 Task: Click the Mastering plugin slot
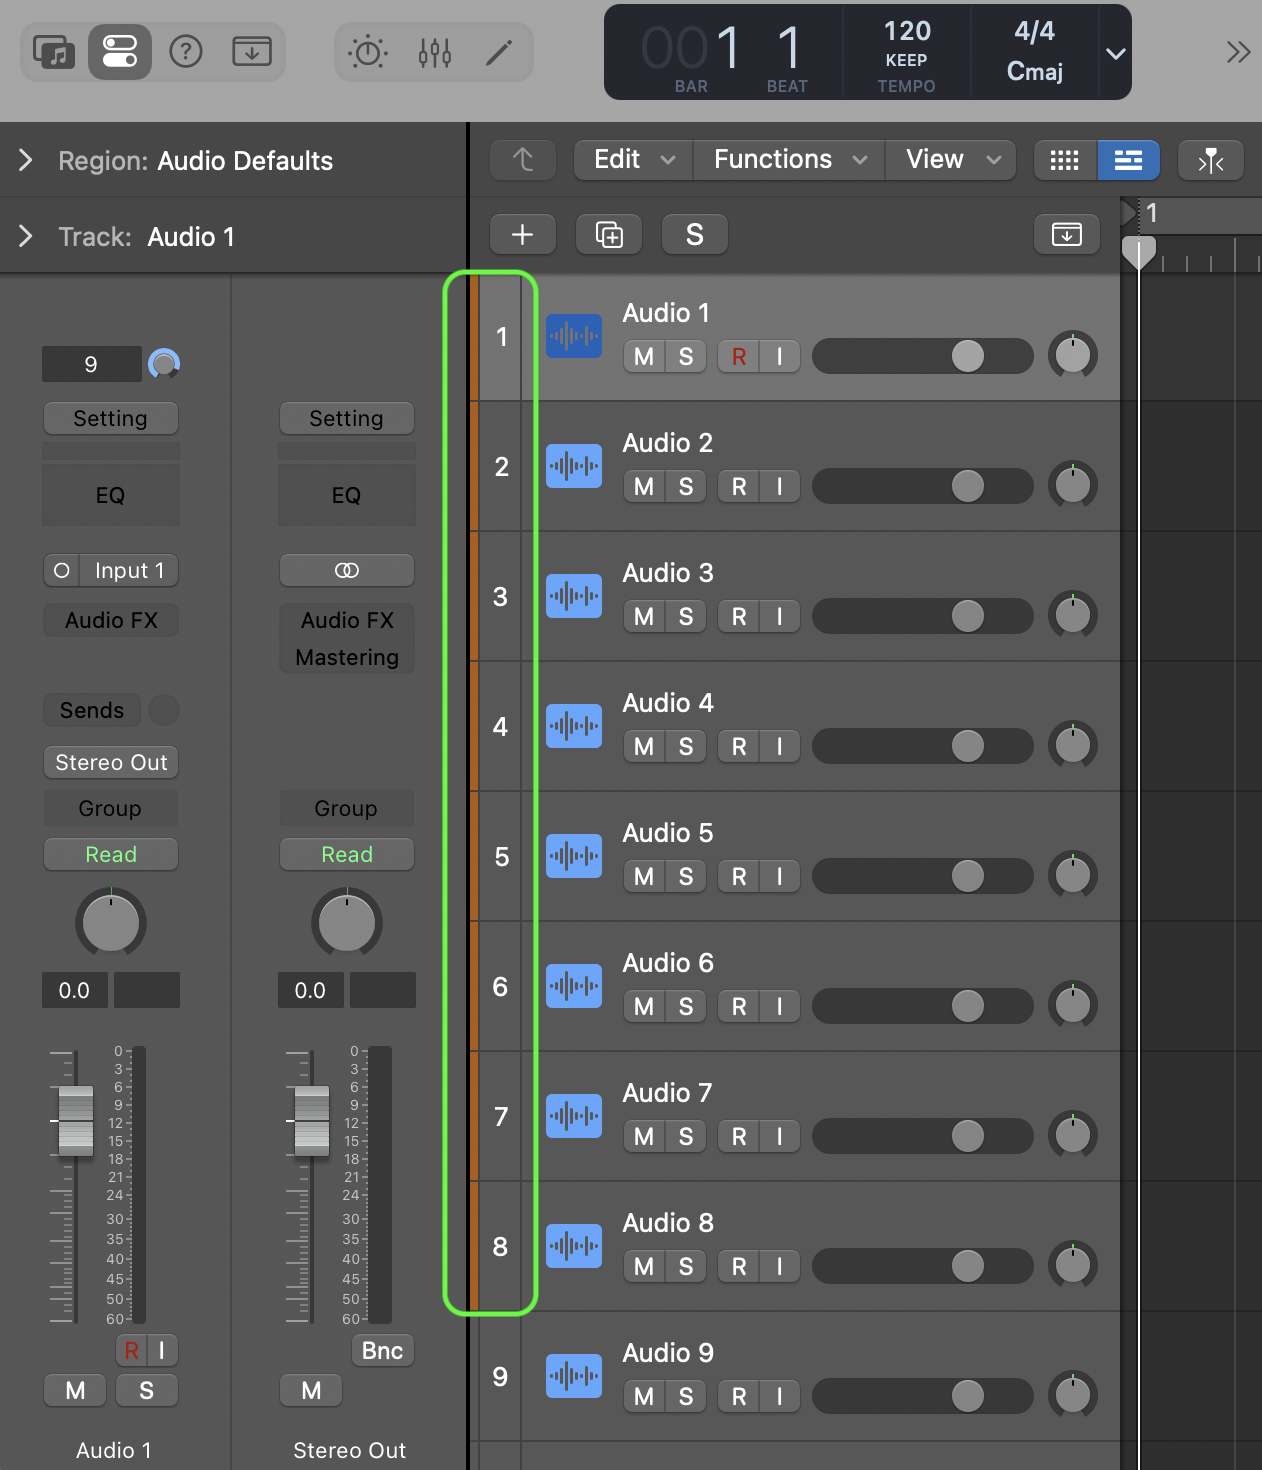click(347, 657)
